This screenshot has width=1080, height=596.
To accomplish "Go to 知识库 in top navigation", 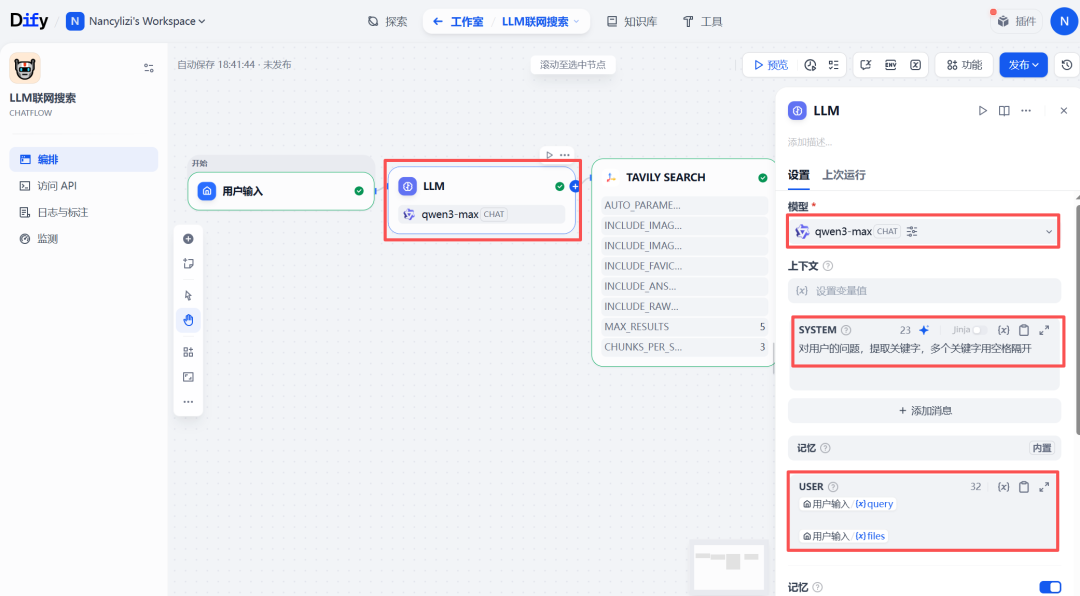I will click(x=632, y=21).
